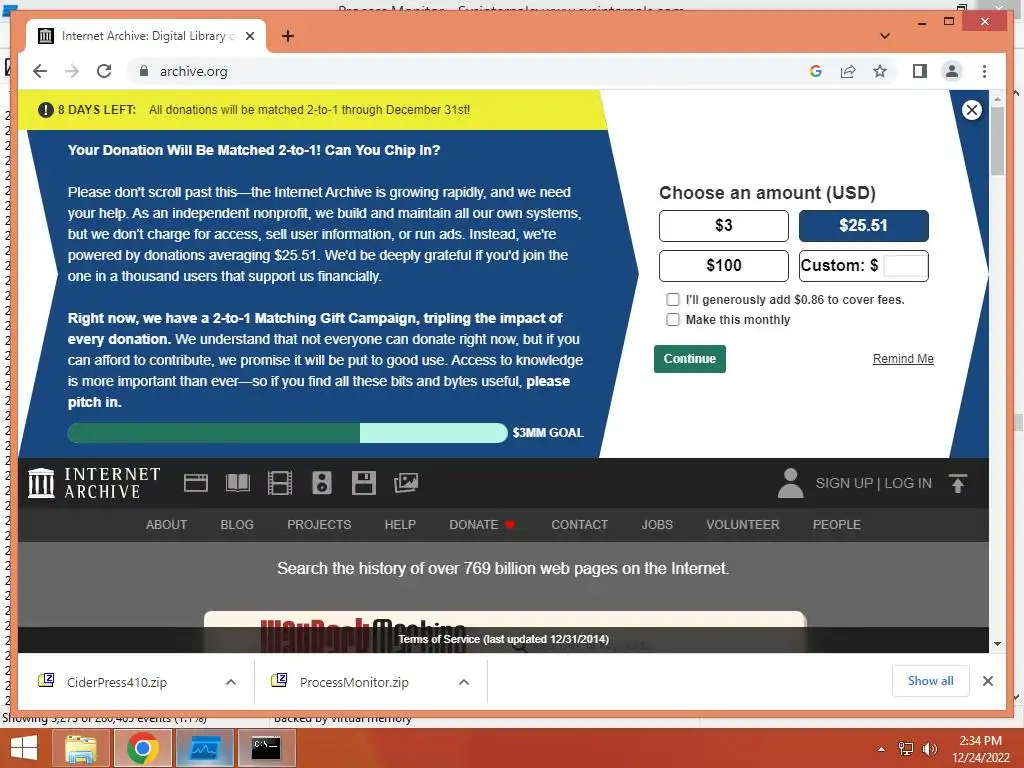Screen dimensions: 1024x768
Task: Select the $25.51 donation amount
Action: click(863, 226)
